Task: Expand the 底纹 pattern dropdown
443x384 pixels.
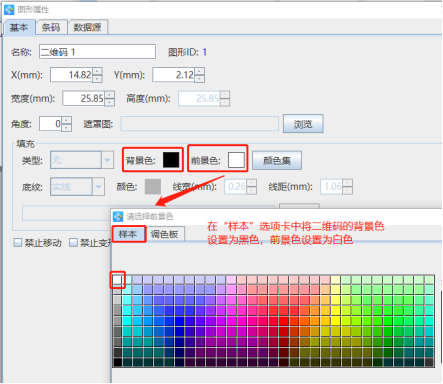Action: pyautogui.click(x=98, y=187)
